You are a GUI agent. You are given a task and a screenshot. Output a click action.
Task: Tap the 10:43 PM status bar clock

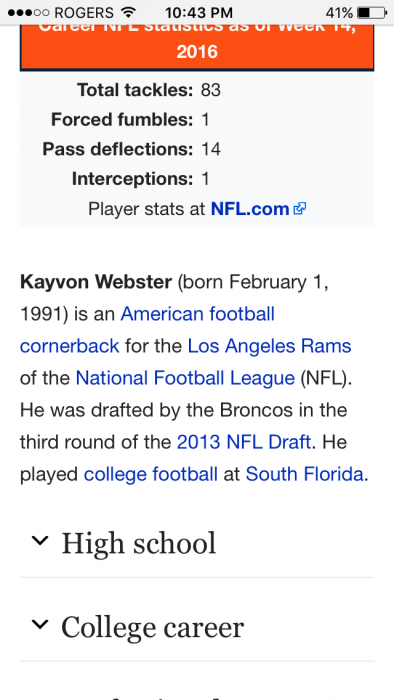tap(199, 12)
